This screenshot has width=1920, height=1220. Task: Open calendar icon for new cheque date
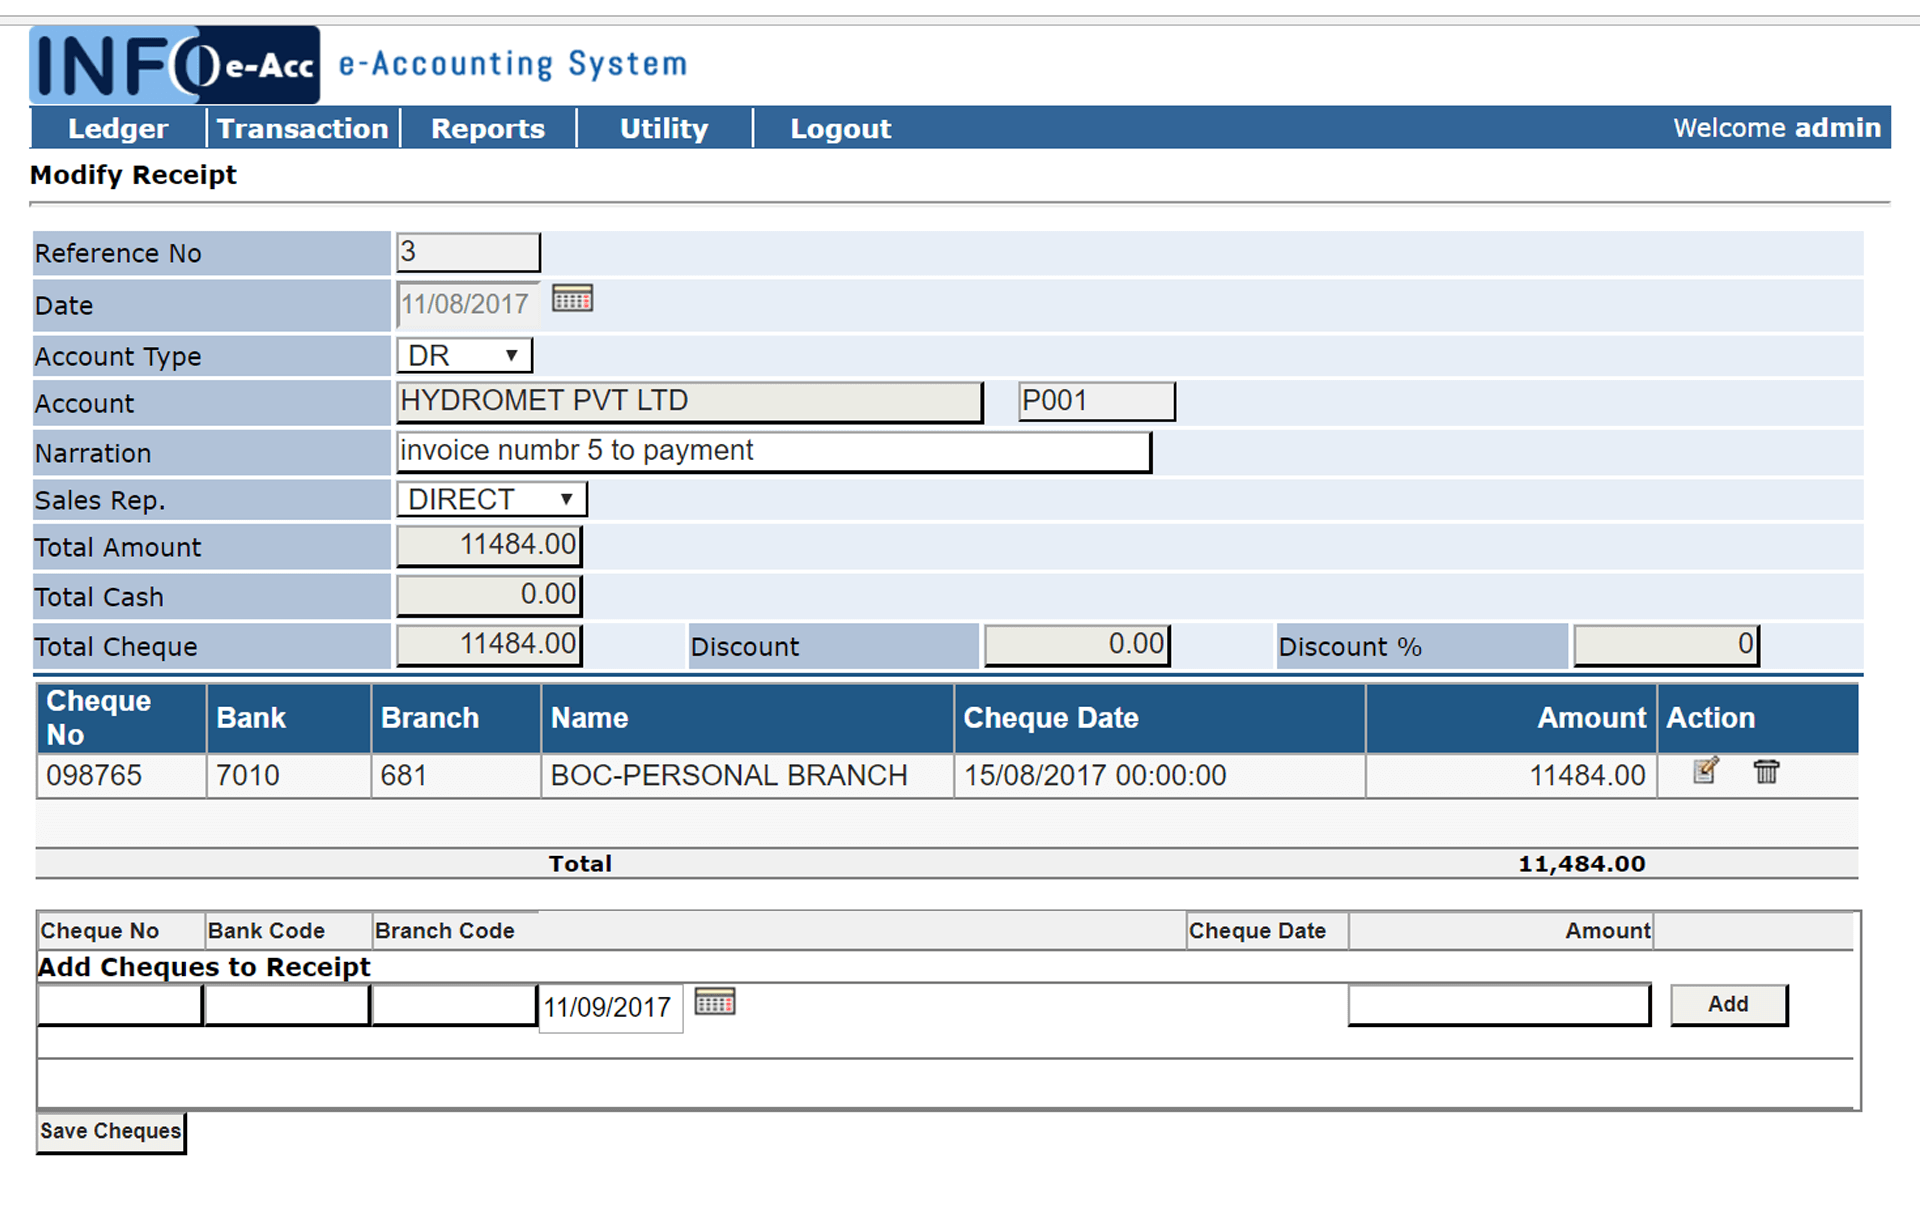pyautogui.click(x=714, y=1002)
